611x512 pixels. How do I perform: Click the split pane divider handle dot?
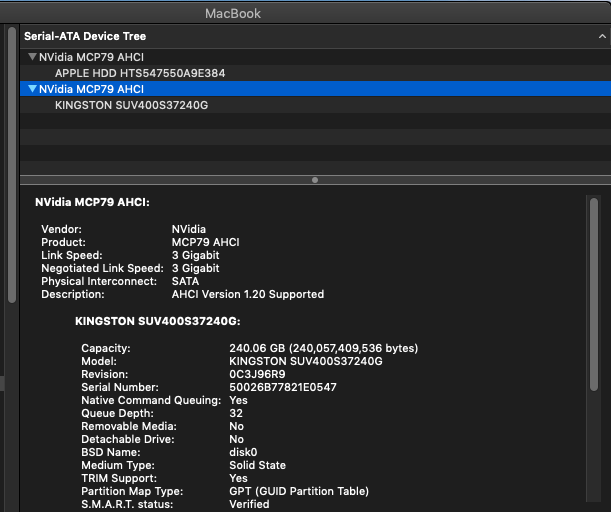[315, 180]
